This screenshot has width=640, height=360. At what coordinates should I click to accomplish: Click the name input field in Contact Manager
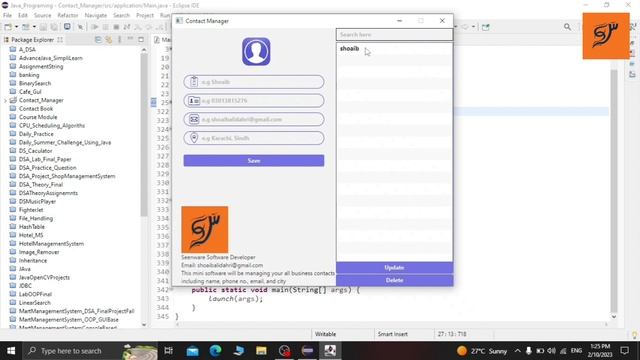click(254, 82)
